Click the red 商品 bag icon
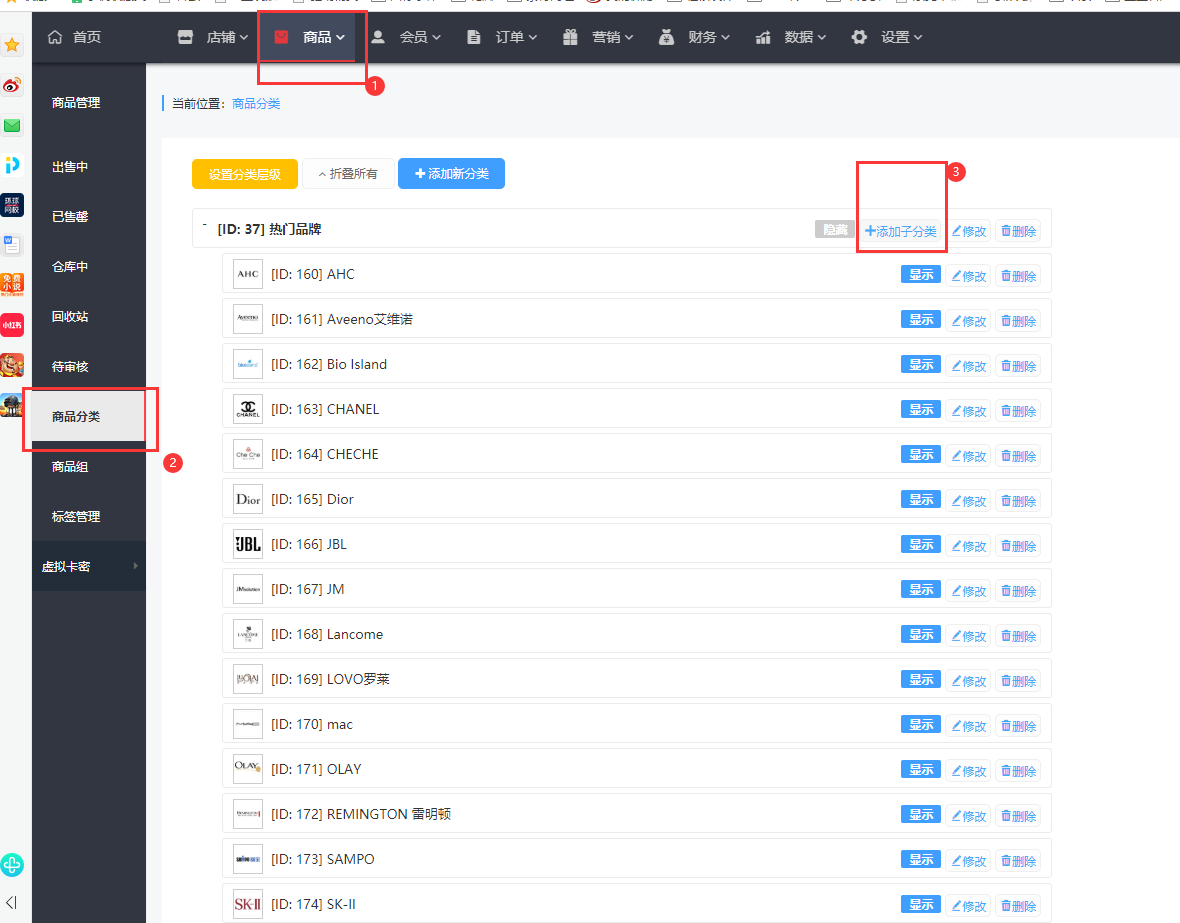Viewport: 1180px width, 923px height. point(281,37)
